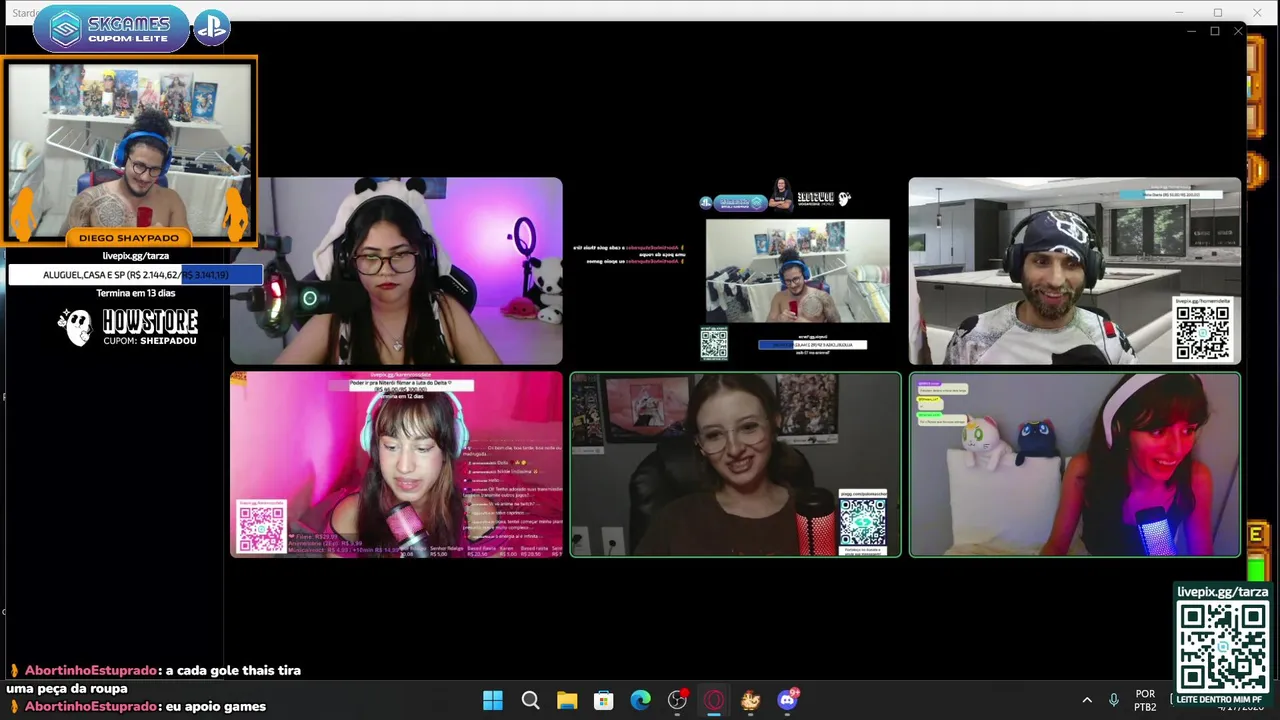Click the QR code in pink-room tile

point(261,527)
